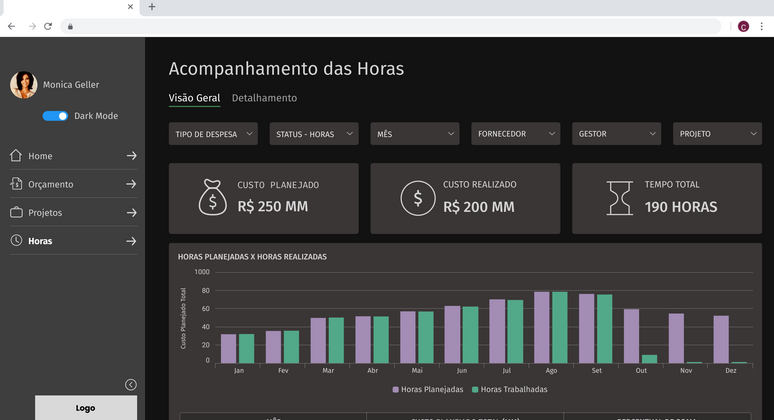
Task: Reload the page with browser refresh icon
Action: point(48,27)
